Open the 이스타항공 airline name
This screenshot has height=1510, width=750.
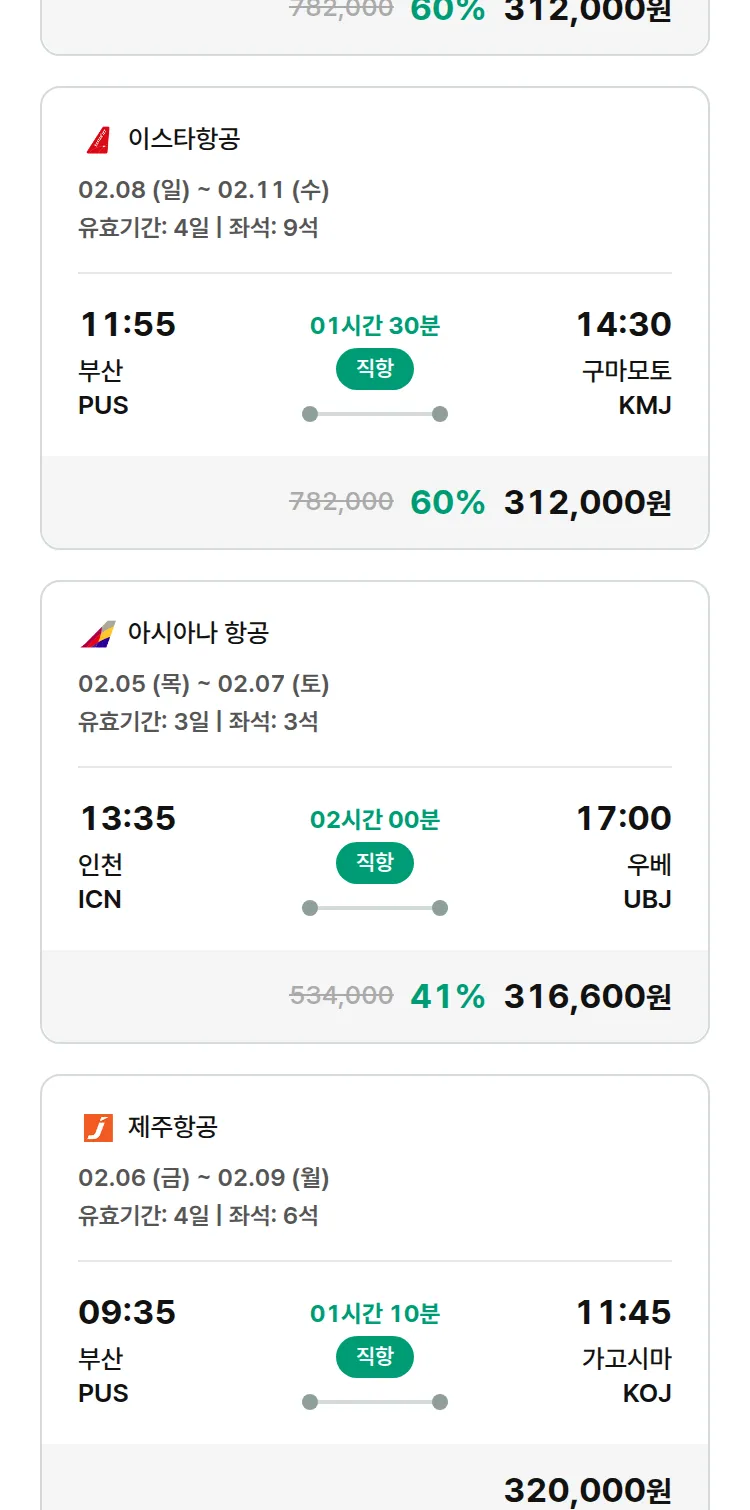[x=184, y=139]
